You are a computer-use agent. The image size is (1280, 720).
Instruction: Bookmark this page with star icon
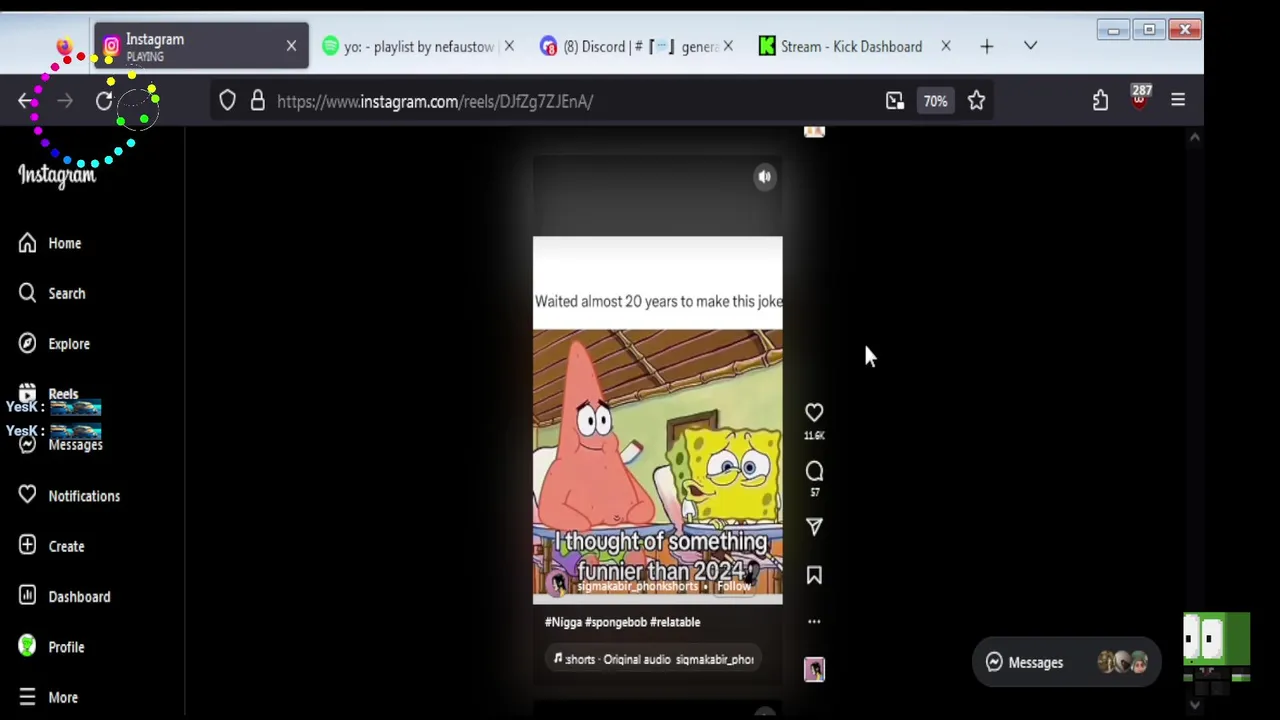coord(977,101)
